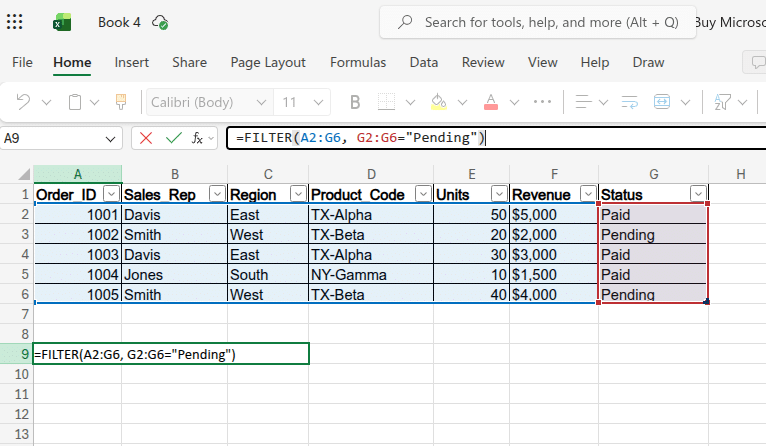The width and height of the screenshot is (766, 446).
Task: Open the Calibri font name dropdown
Action: pyautogui.click(x=261, y=102)
